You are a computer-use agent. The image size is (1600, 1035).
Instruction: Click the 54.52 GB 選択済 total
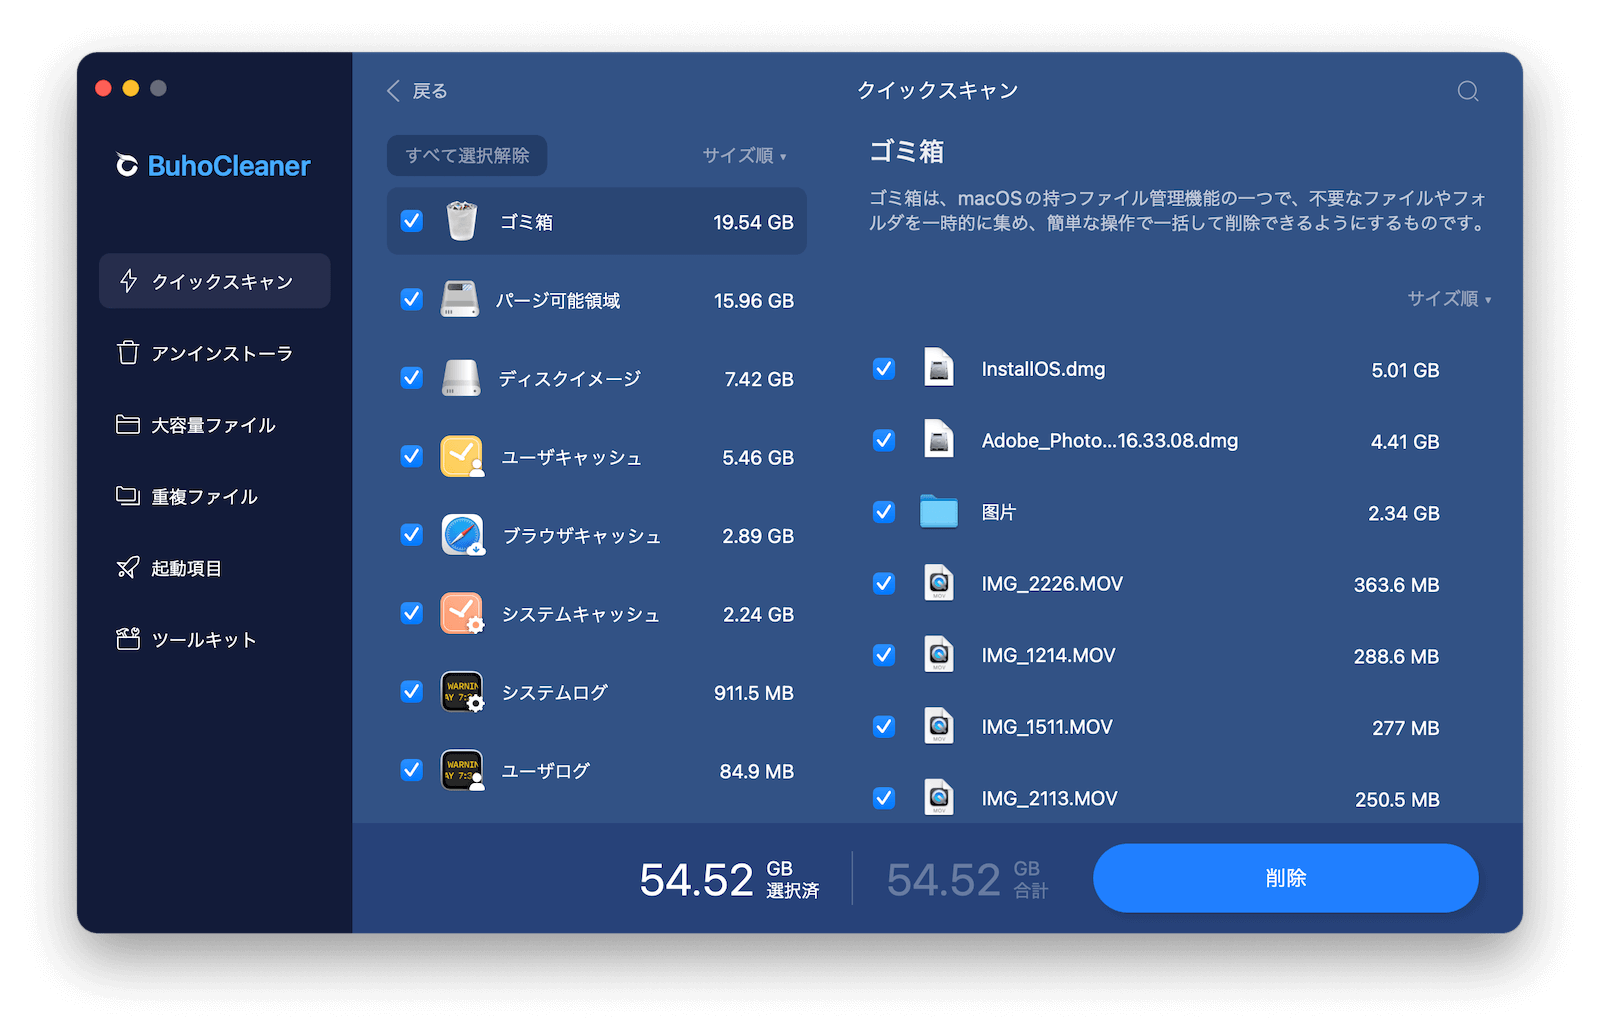click(x=729, y=879)
